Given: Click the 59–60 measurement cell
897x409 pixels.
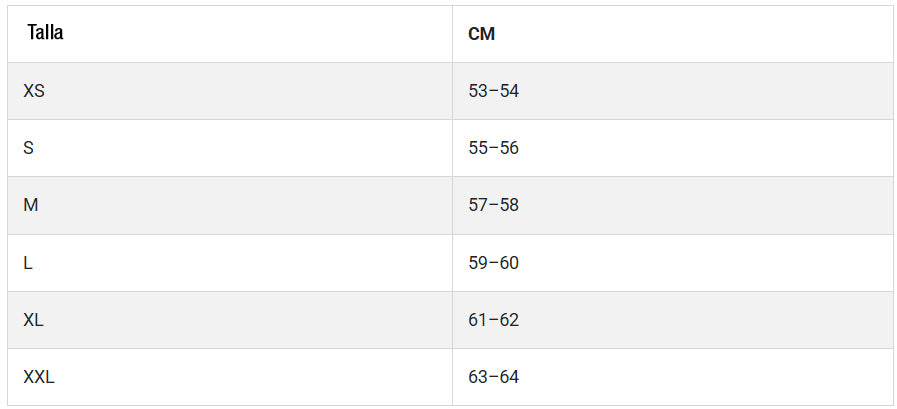Looking at the screenshot, I should coord(494,263).
